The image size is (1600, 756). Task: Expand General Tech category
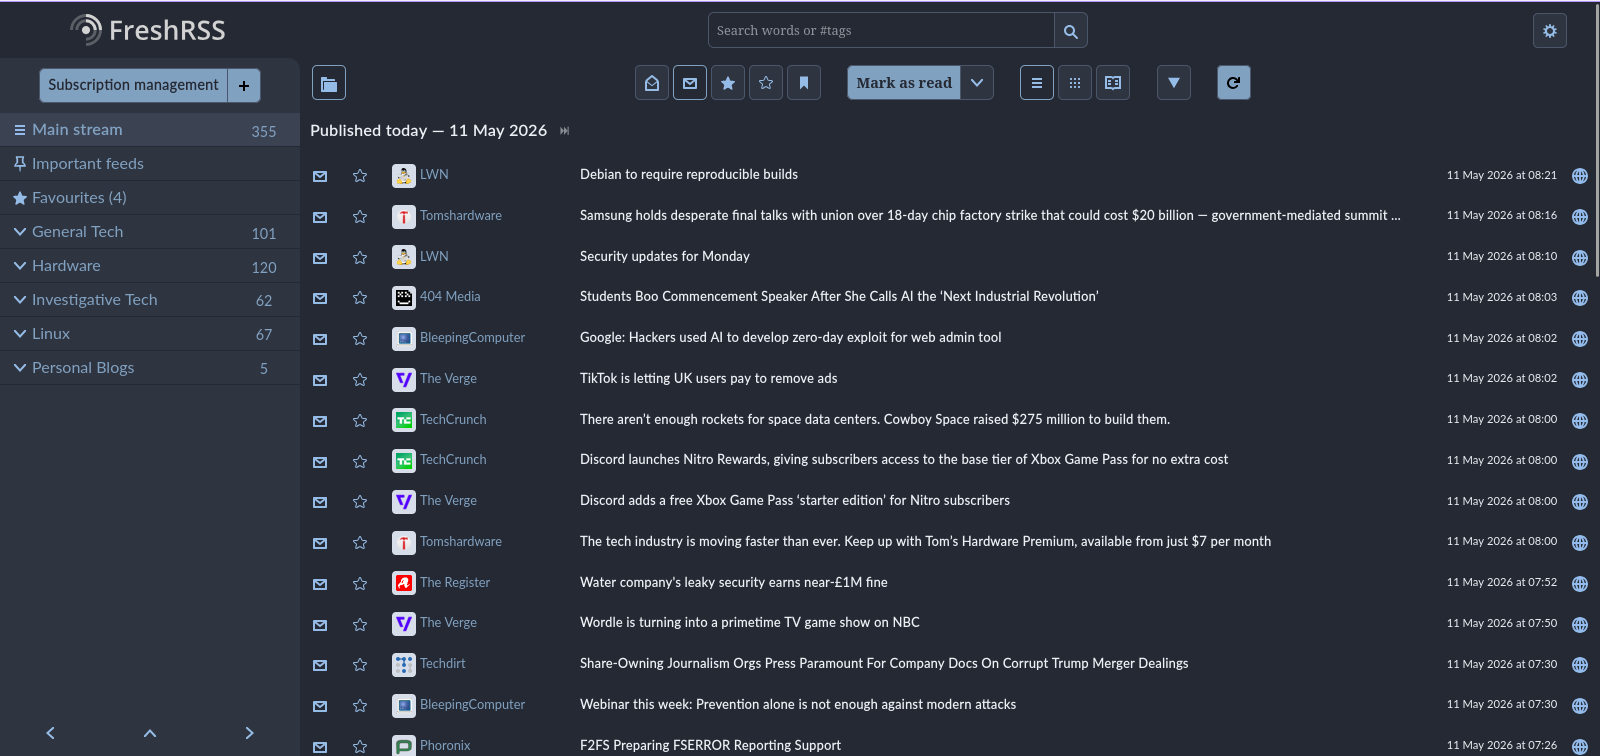[20, 232]
